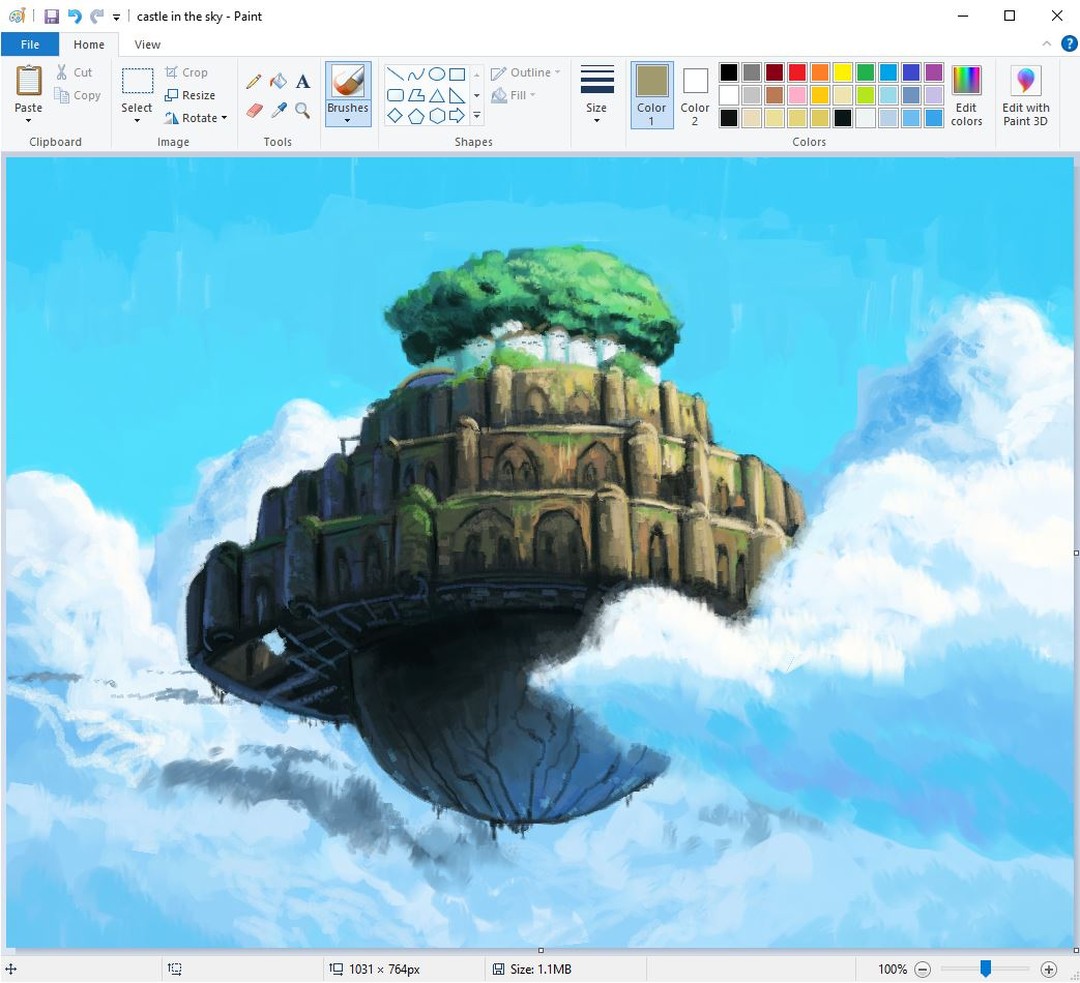Open Edit colors dialog
1080x983 pixels.
pos(966,95)
